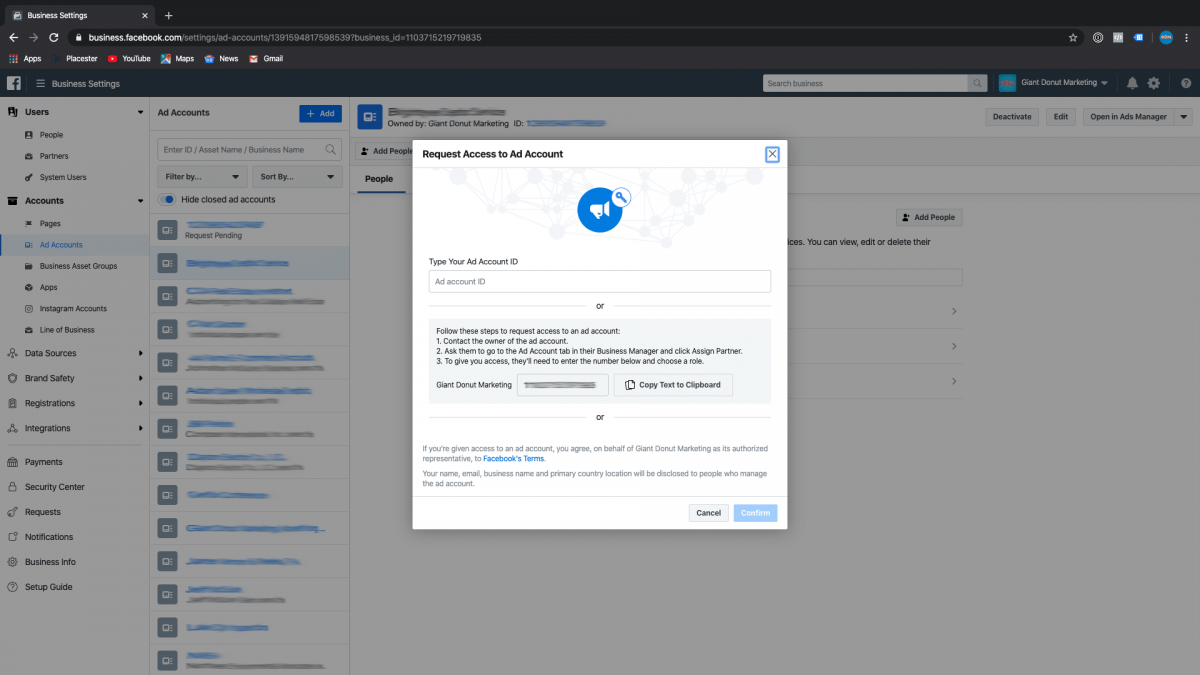The image size is (1200, 675).
Task: Open in Ads Manager button
Action: (x=1128, y=116)
